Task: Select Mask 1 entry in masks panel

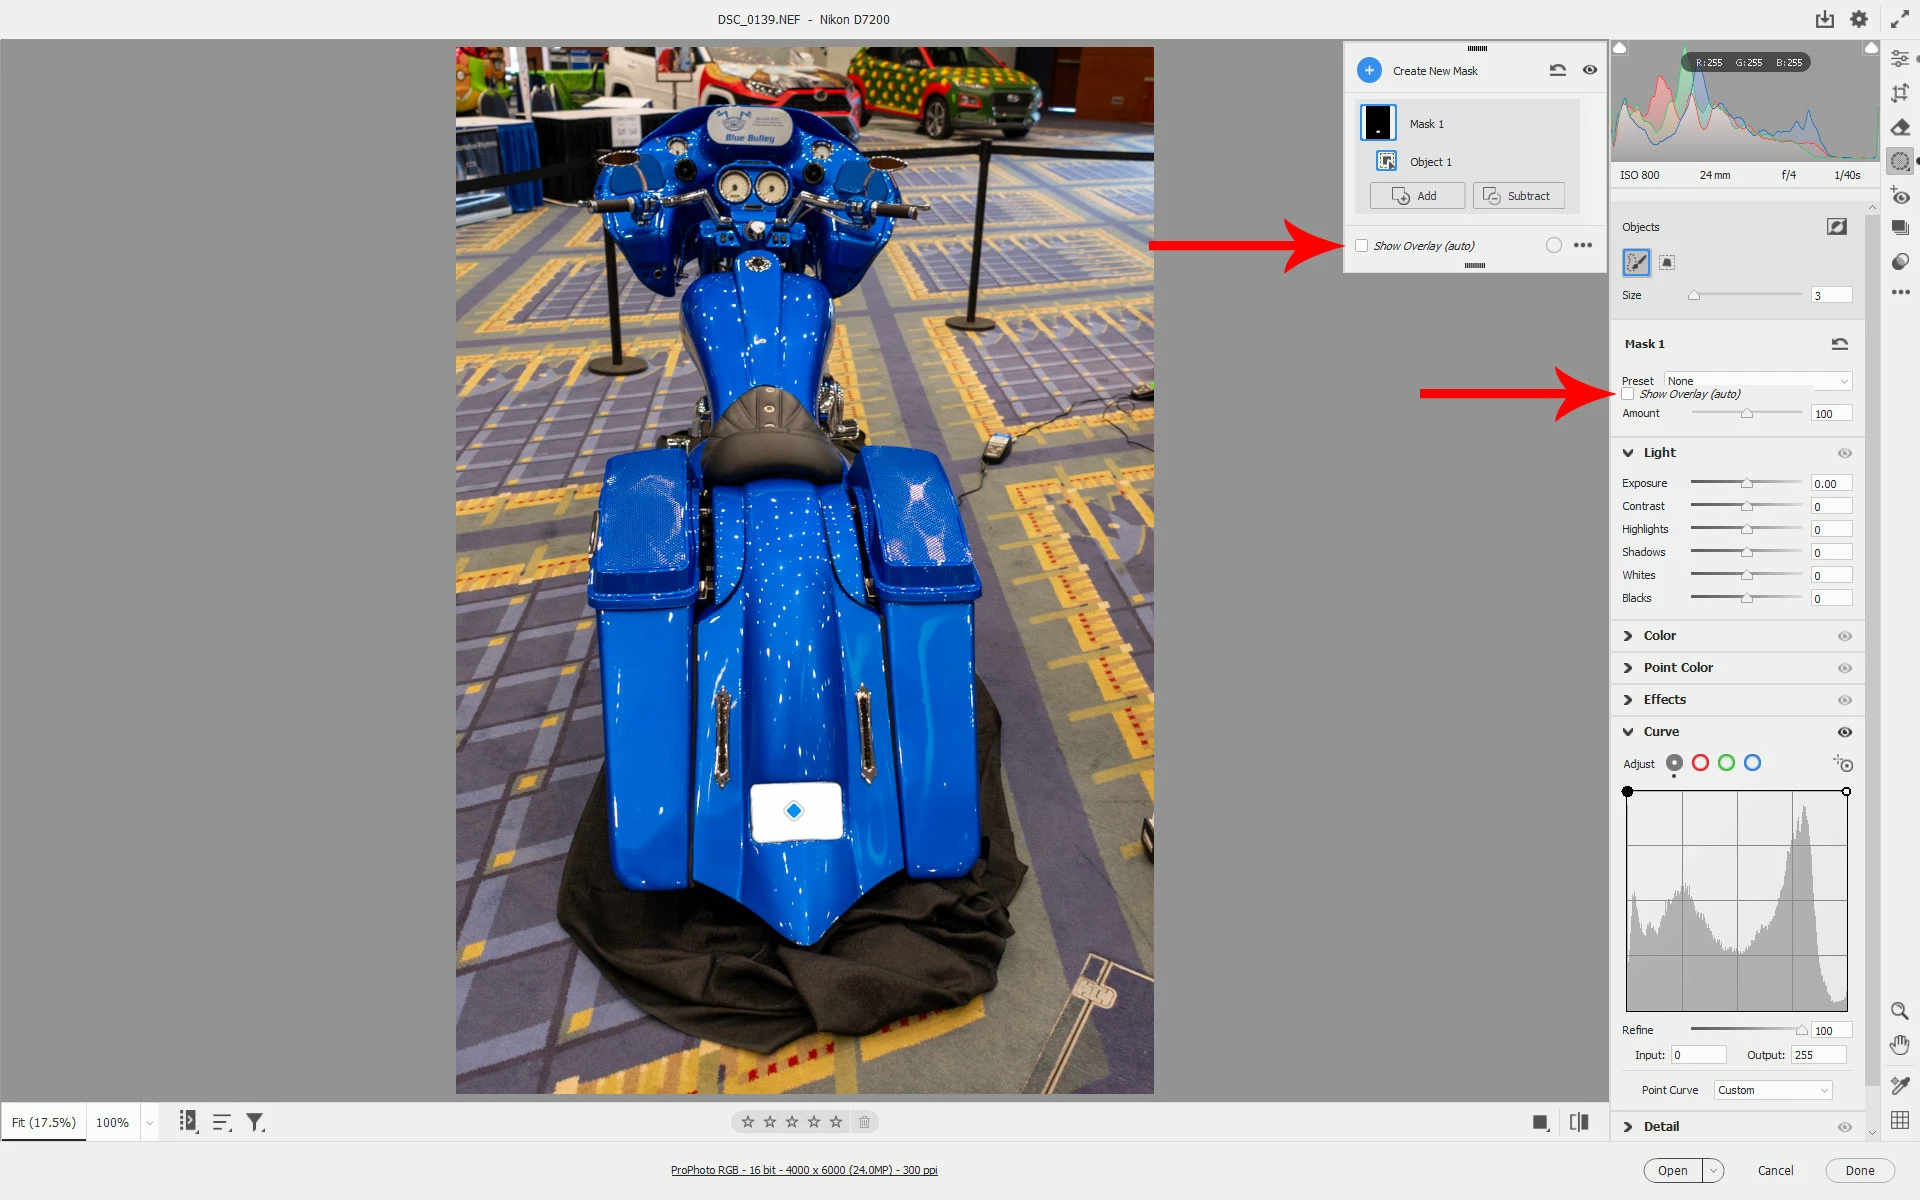Action: 1427,124
